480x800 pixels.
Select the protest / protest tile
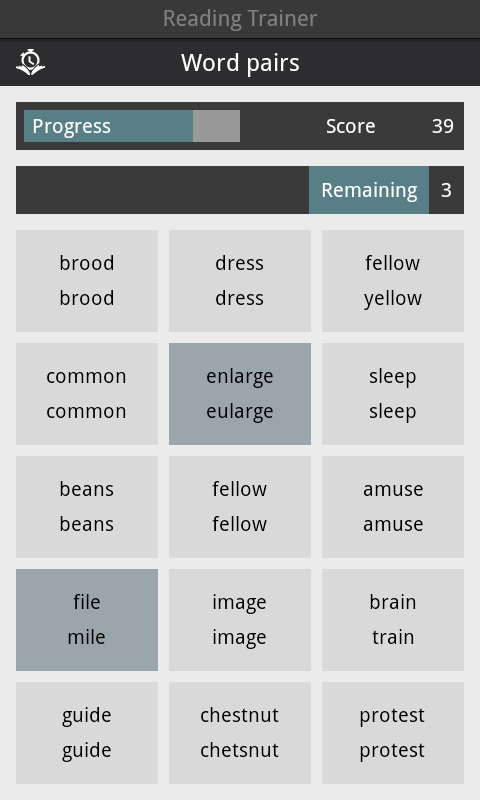[x=393, y=733]
